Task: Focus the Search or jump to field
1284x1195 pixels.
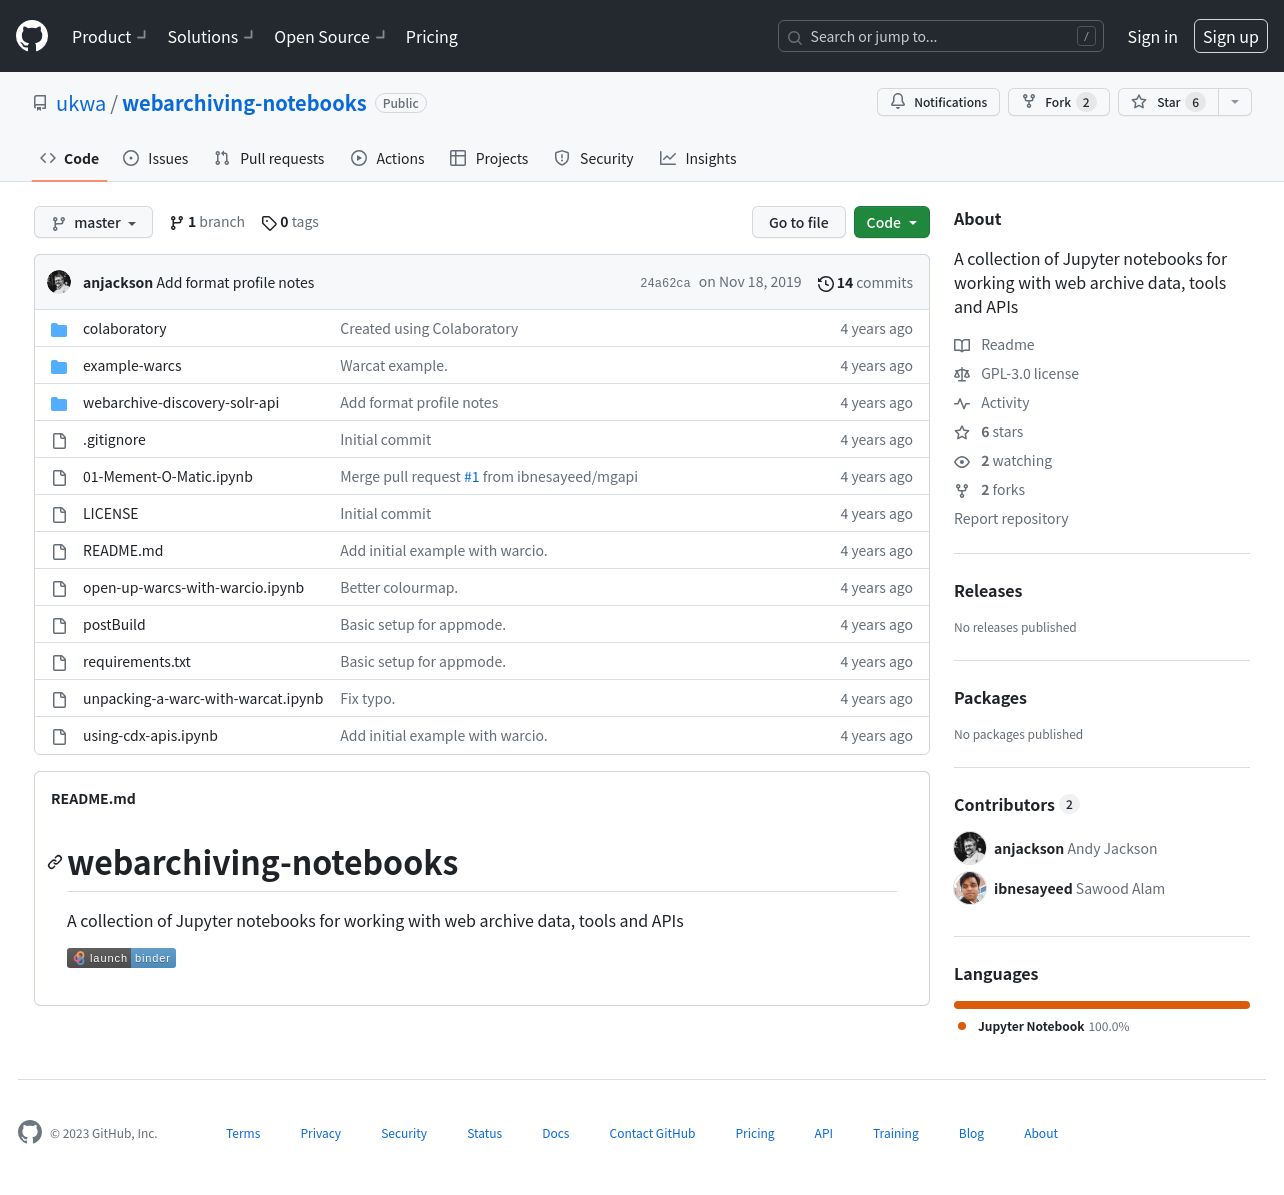Action: tap(941, 36)
